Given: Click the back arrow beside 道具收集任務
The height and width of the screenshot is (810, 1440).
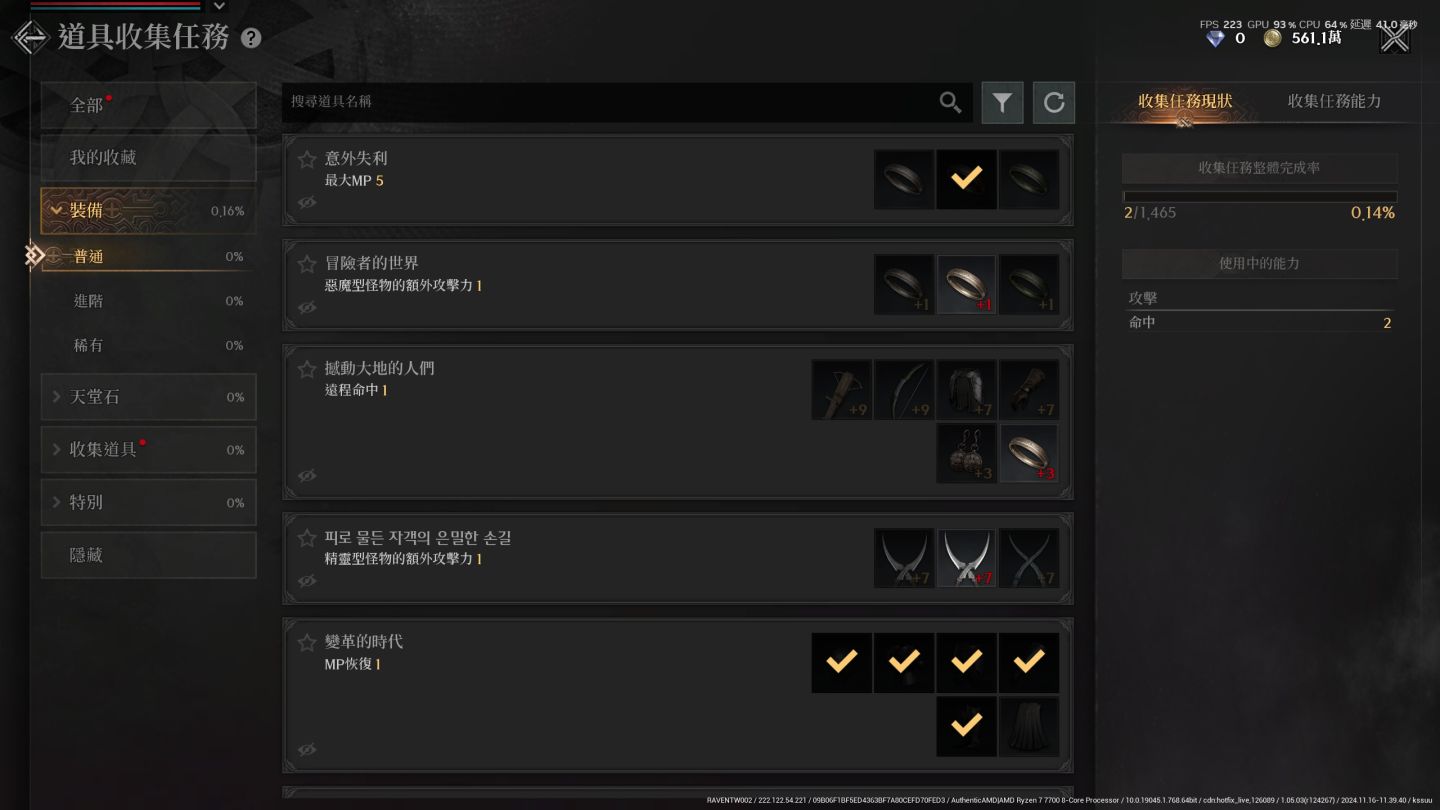Looking at the screenshot, I should (31, 38).
